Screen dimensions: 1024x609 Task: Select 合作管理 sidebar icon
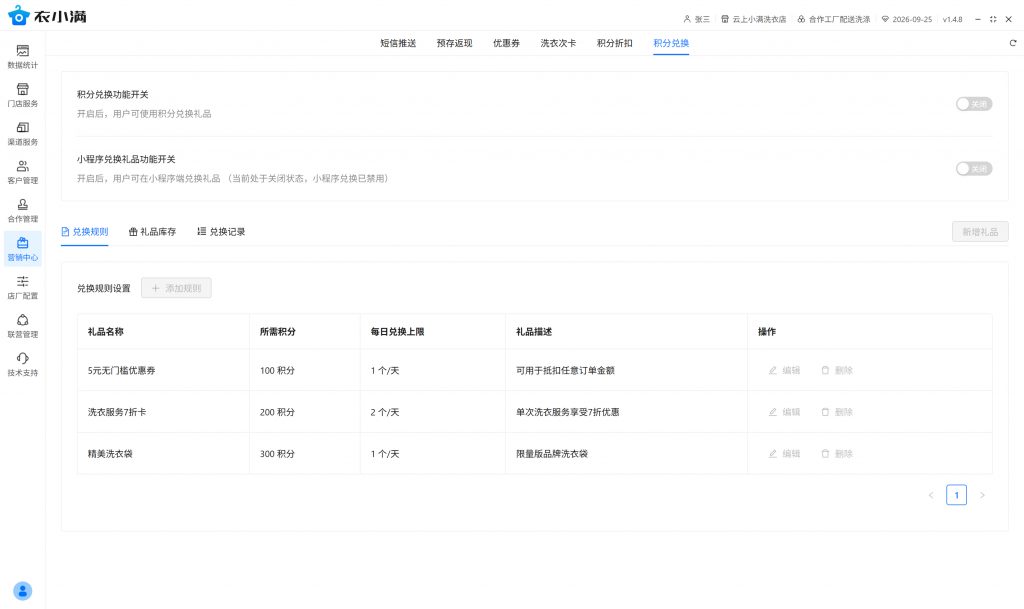click(22, 210)
